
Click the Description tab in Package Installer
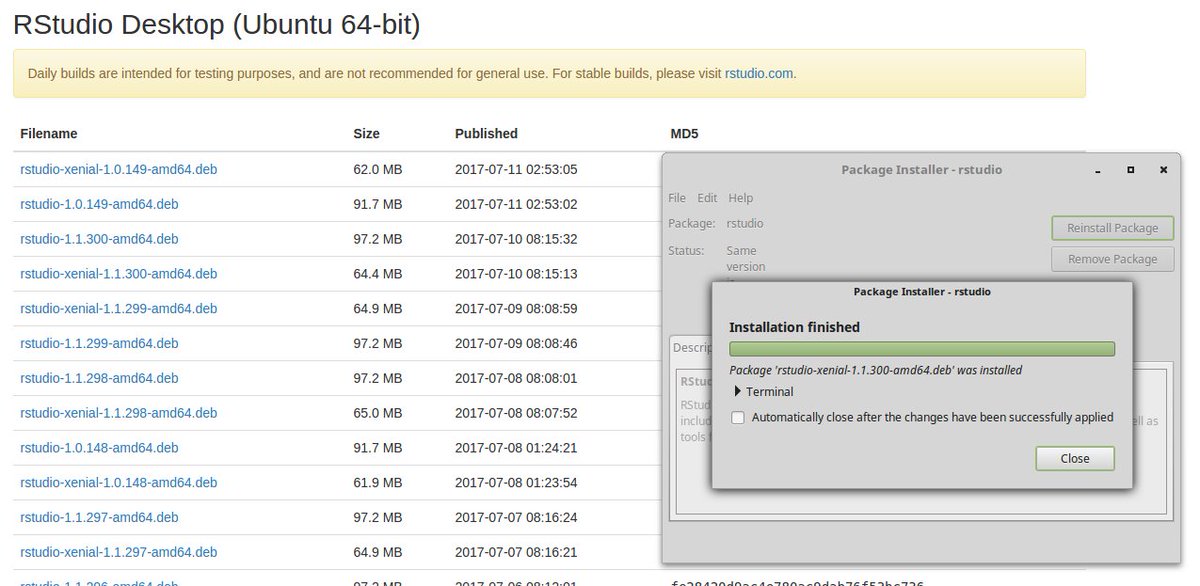tap(690, 348)
